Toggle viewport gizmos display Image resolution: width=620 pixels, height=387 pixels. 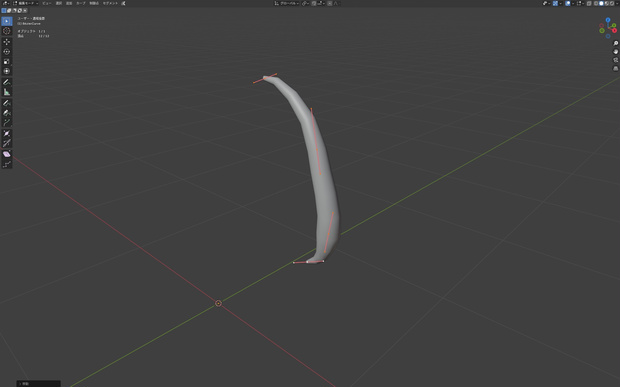click(x=555, y=3)
